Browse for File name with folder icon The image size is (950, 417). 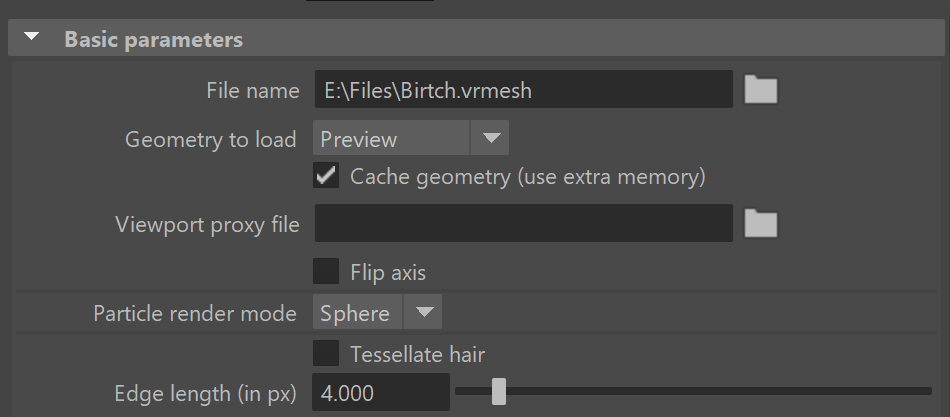760,90
